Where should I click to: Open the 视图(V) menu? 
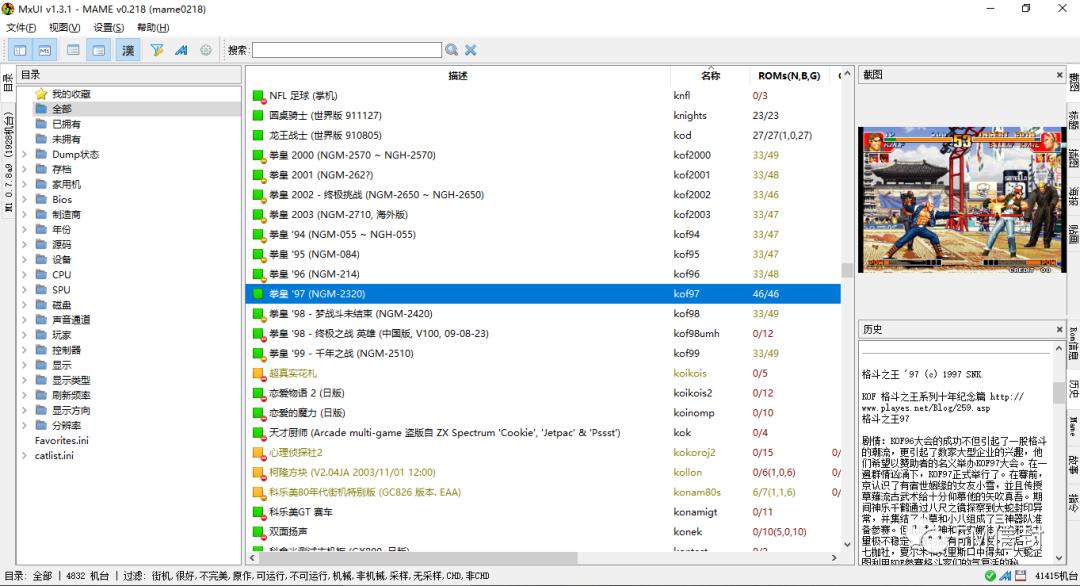(65, 27)
